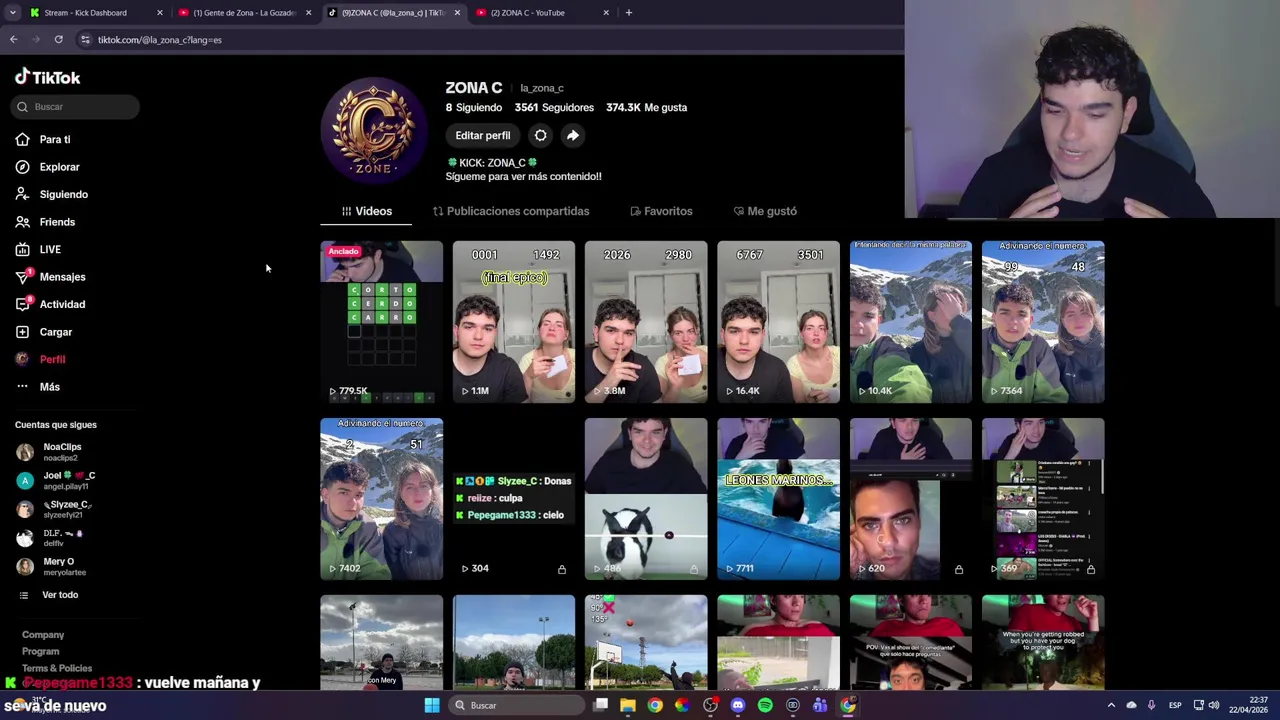Open the Más menu
This screenshot has height=720, width=1280.
click(x=38, y=387)
